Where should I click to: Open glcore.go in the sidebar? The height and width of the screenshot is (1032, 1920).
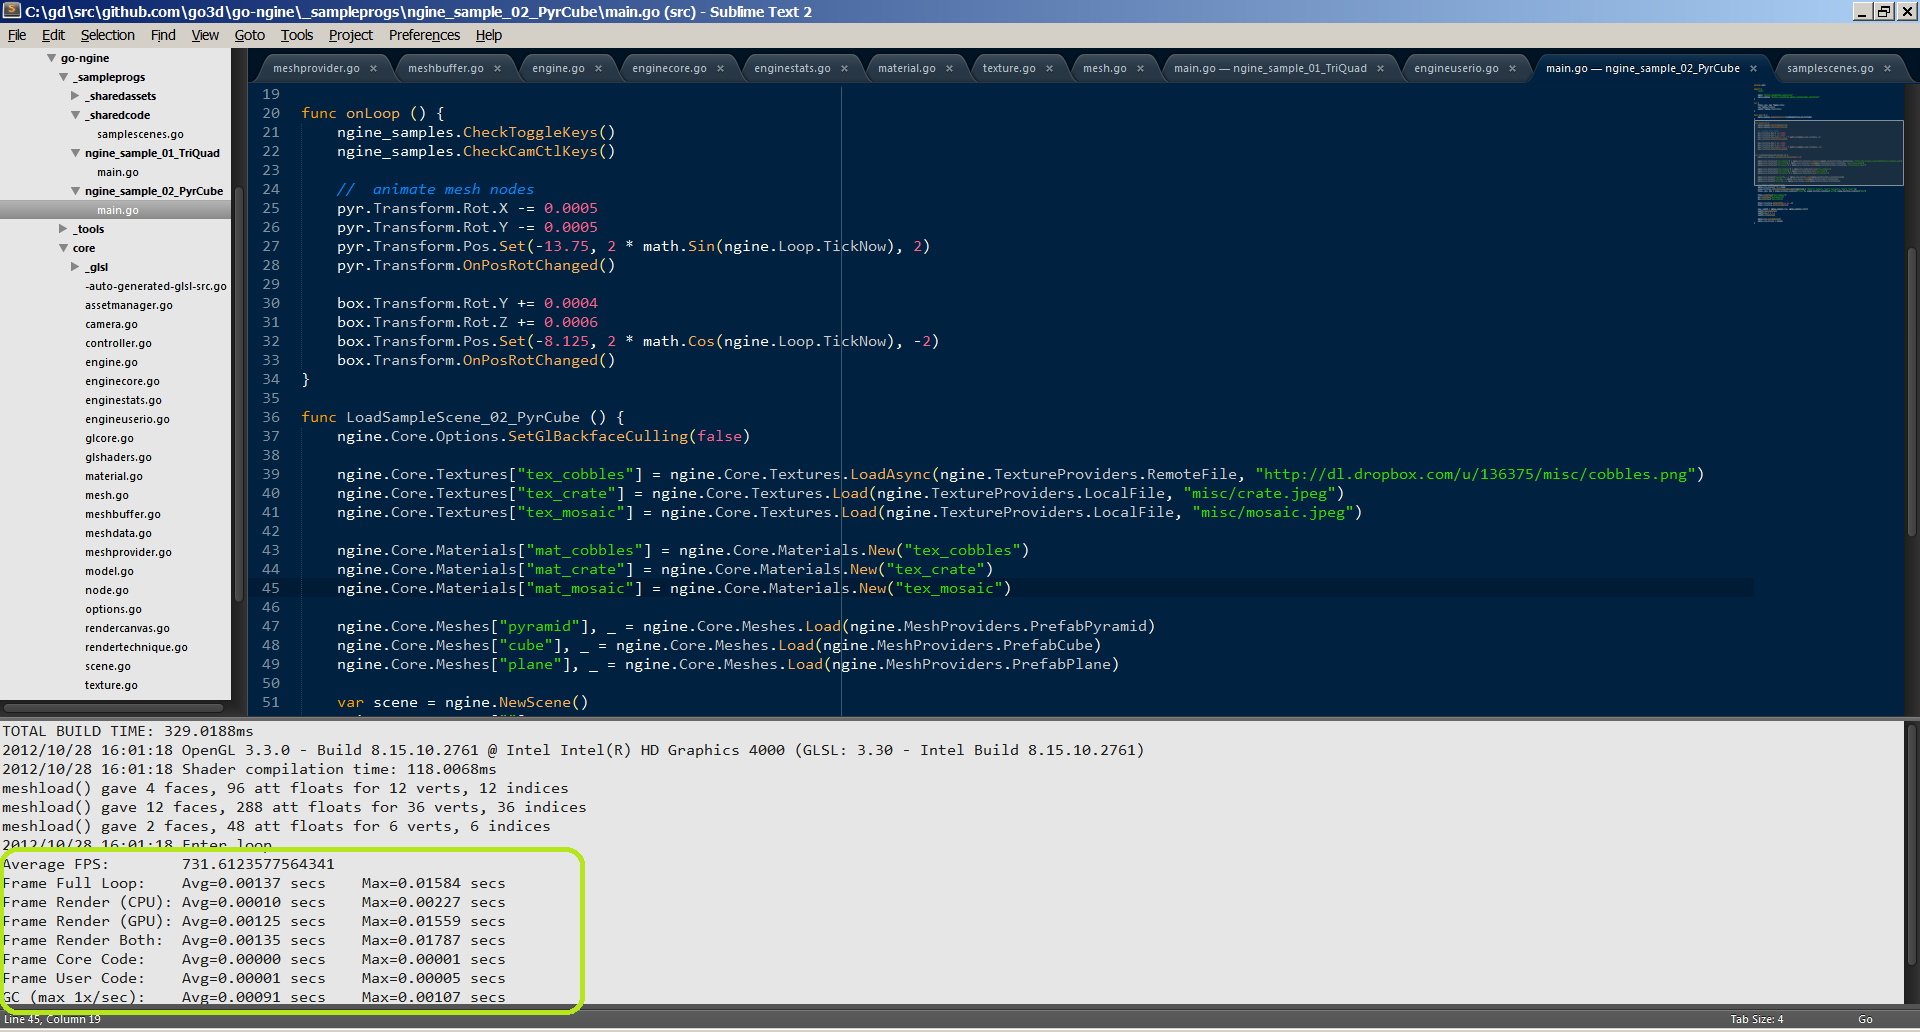tap(109, 438)
